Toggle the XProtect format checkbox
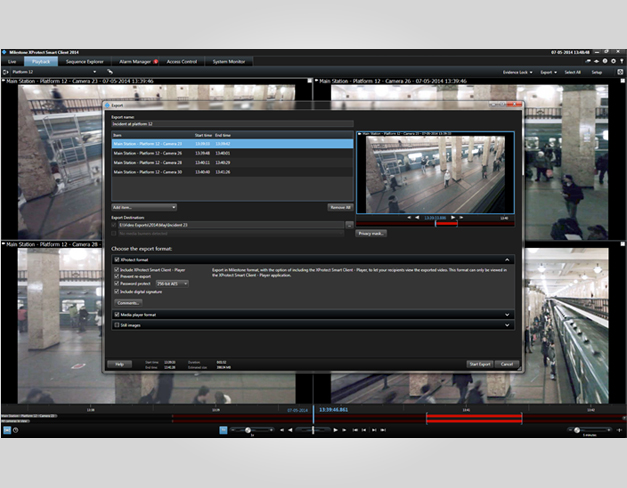This screenshot has height=488, width=627. [116, 259]
